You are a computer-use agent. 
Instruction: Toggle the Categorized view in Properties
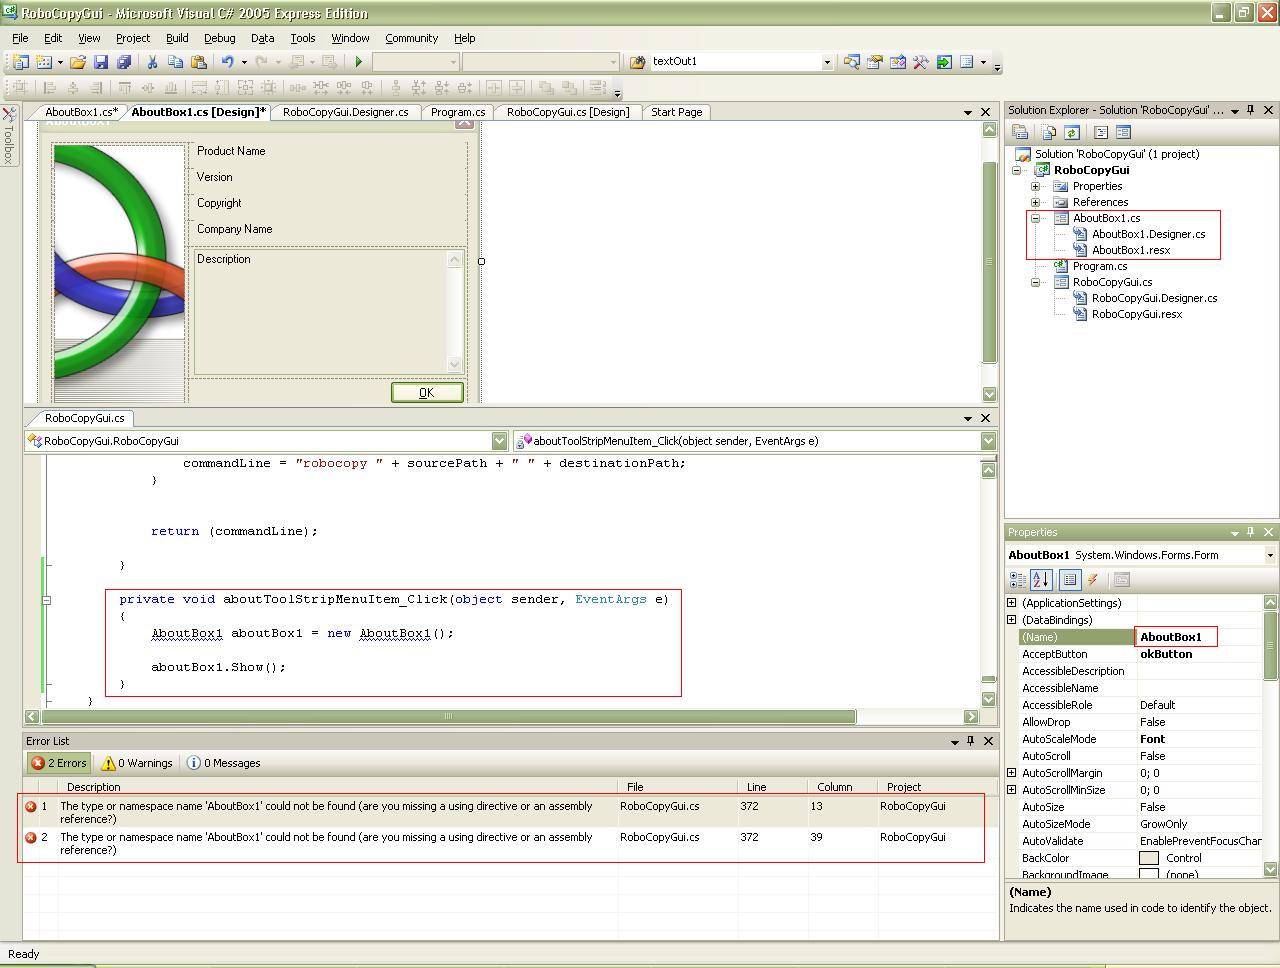tap(1018, 579)
